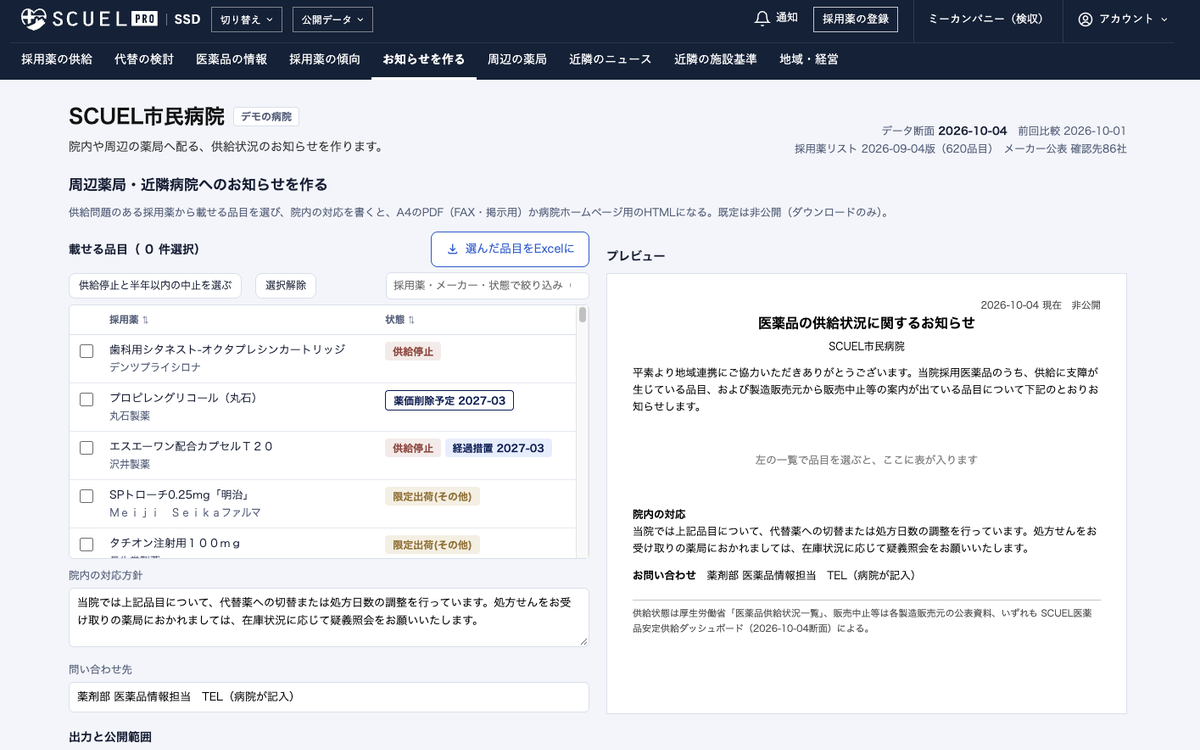Open the 近隣の施設基準 tab
The height and width of the screenshot is (750, 1200).
pos(715,59)
